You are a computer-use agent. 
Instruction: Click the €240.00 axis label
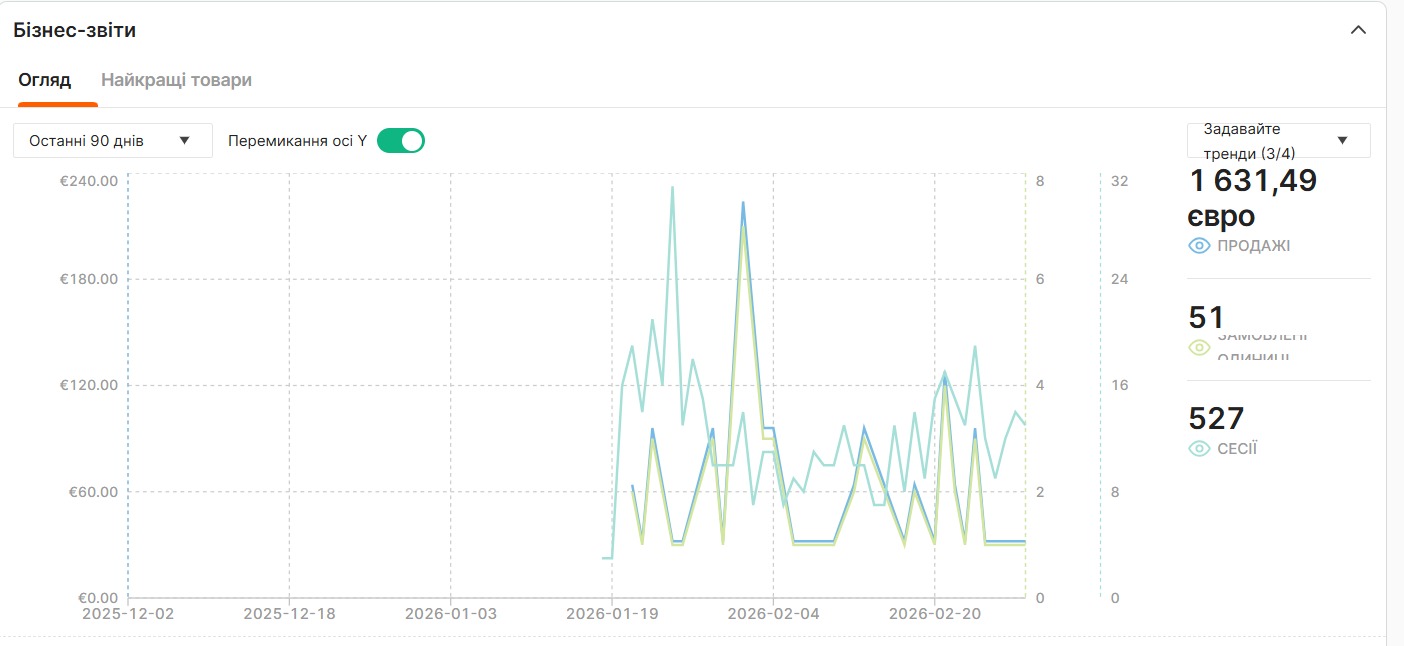coord(89,181)
